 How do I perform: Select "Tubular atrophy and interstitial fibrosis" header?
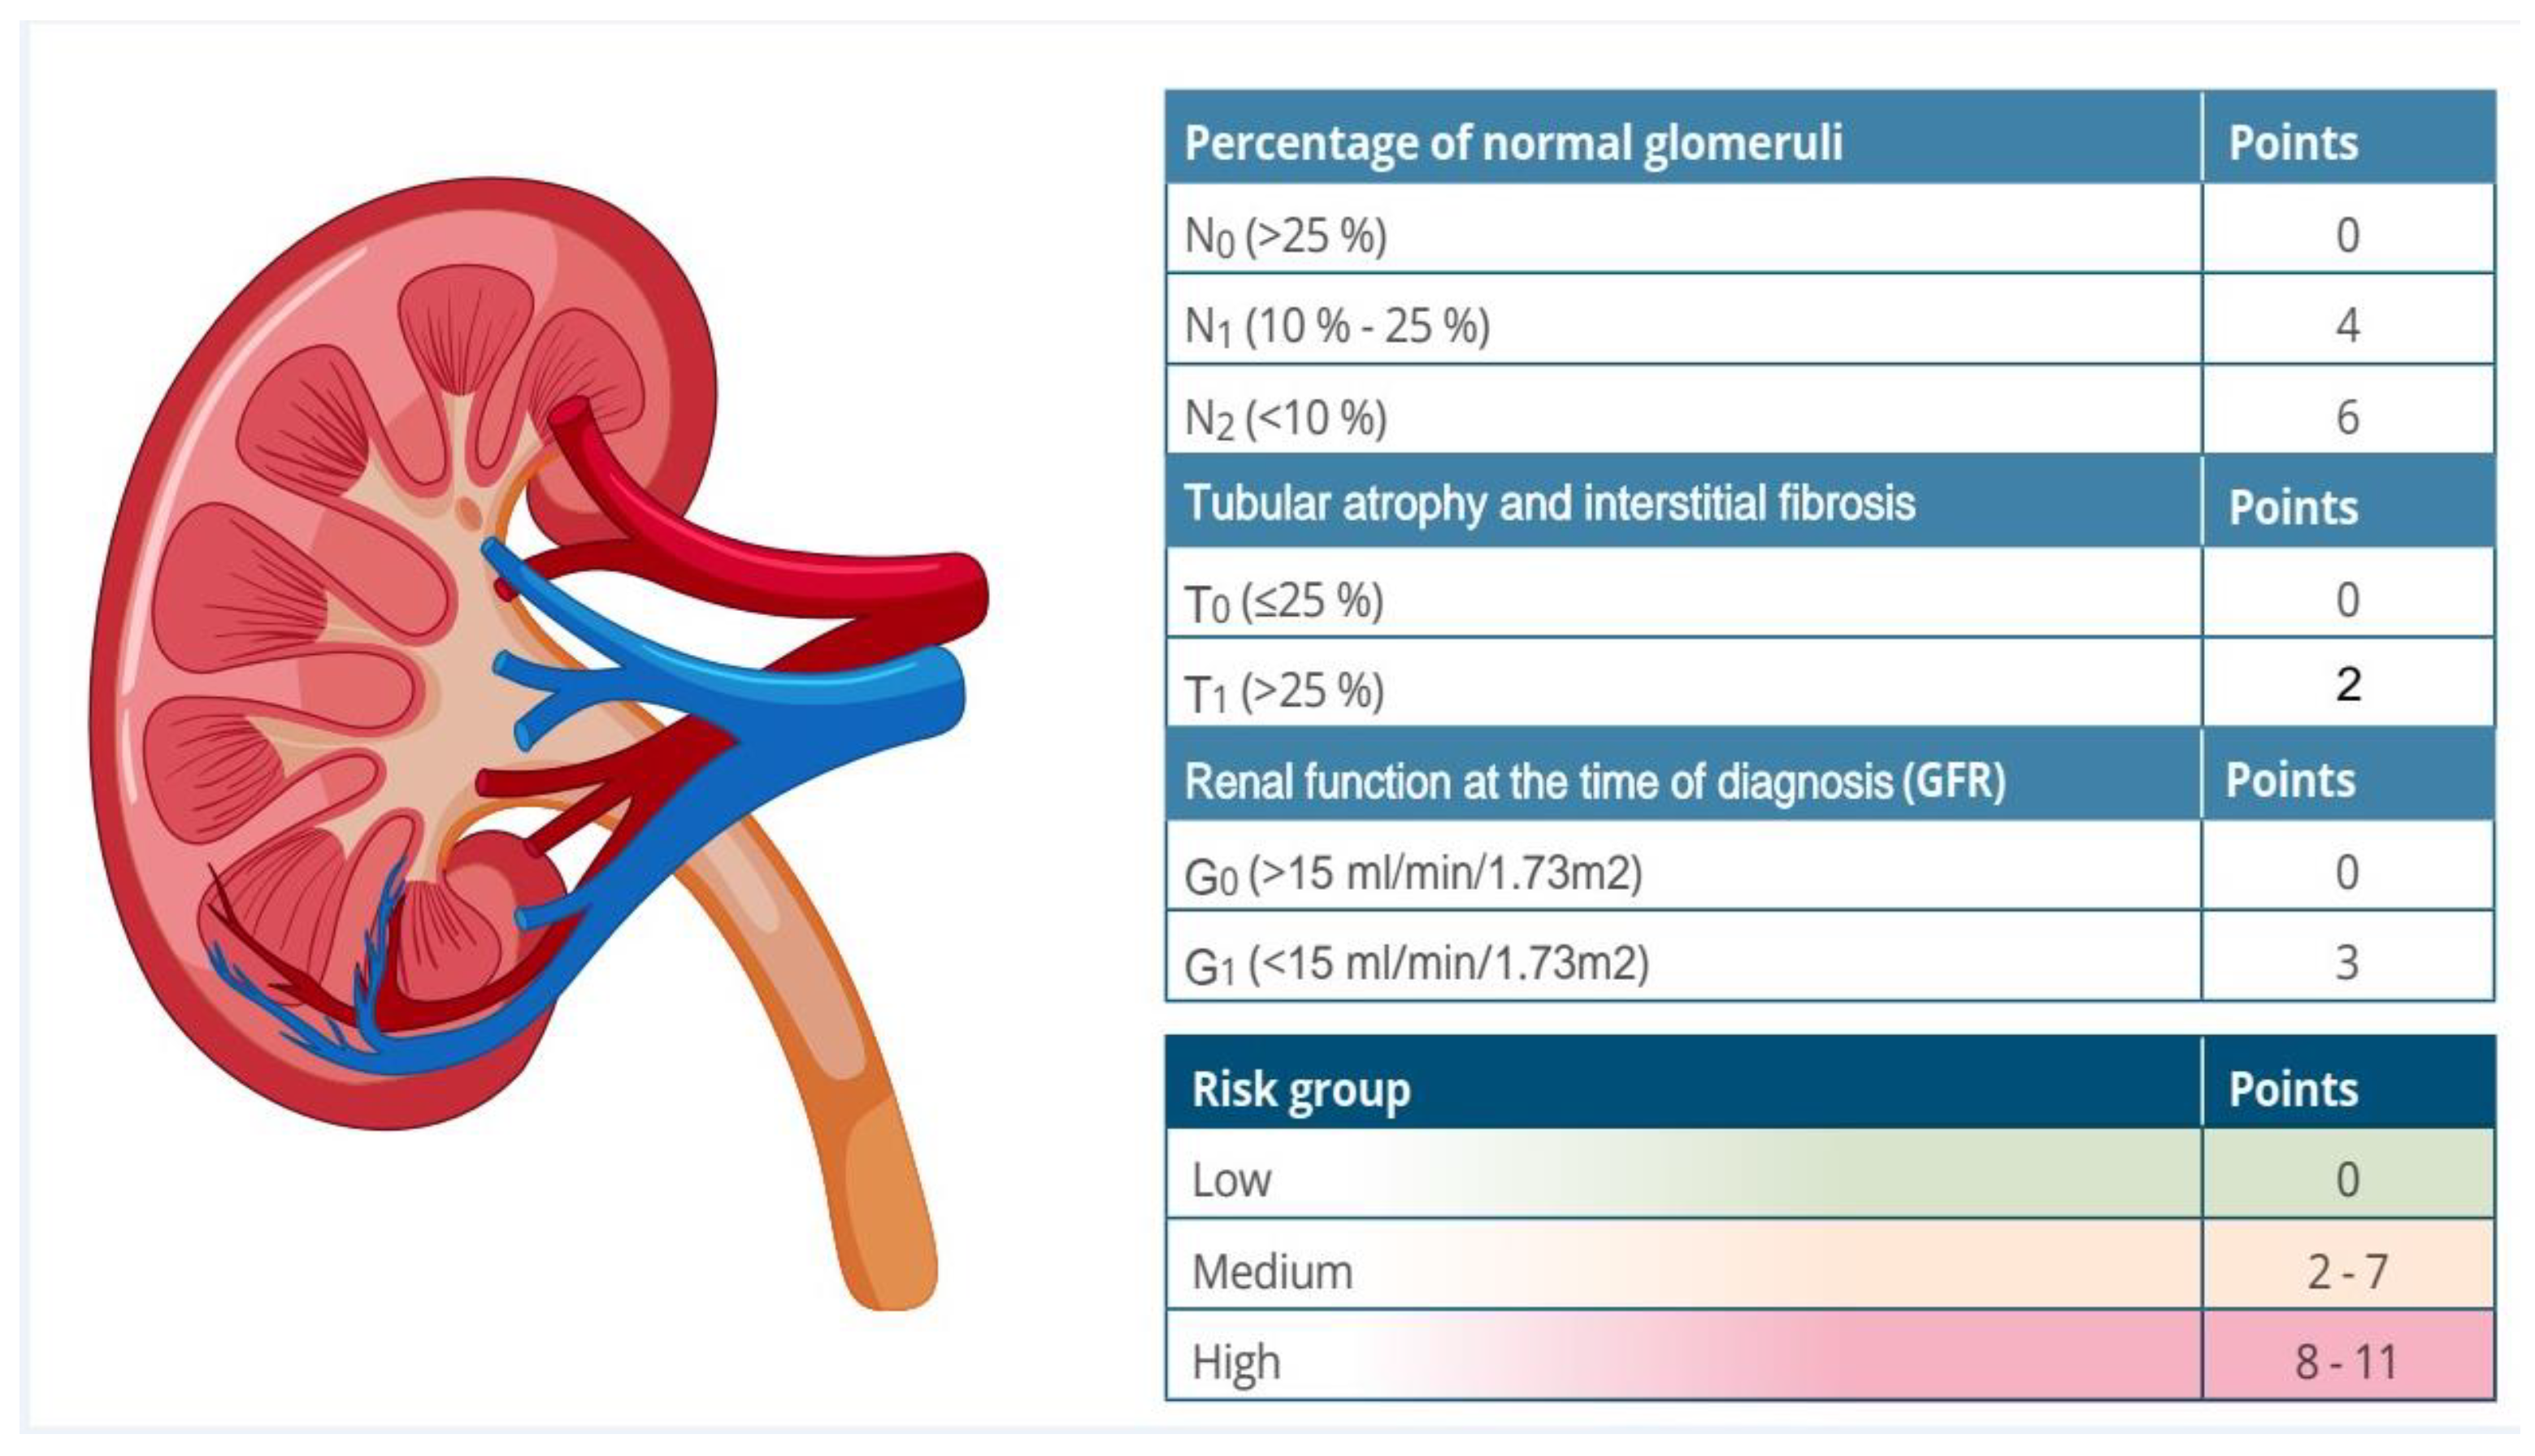click(x=1549, y=502)
